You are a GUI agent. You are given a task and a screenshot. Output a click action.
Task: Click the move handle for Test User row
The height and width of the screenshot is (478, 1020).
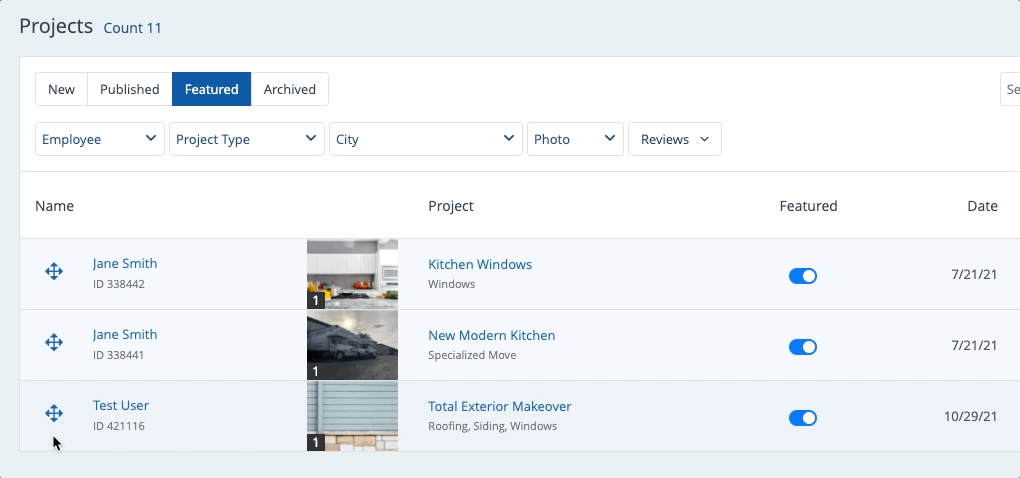pos(54,414)
